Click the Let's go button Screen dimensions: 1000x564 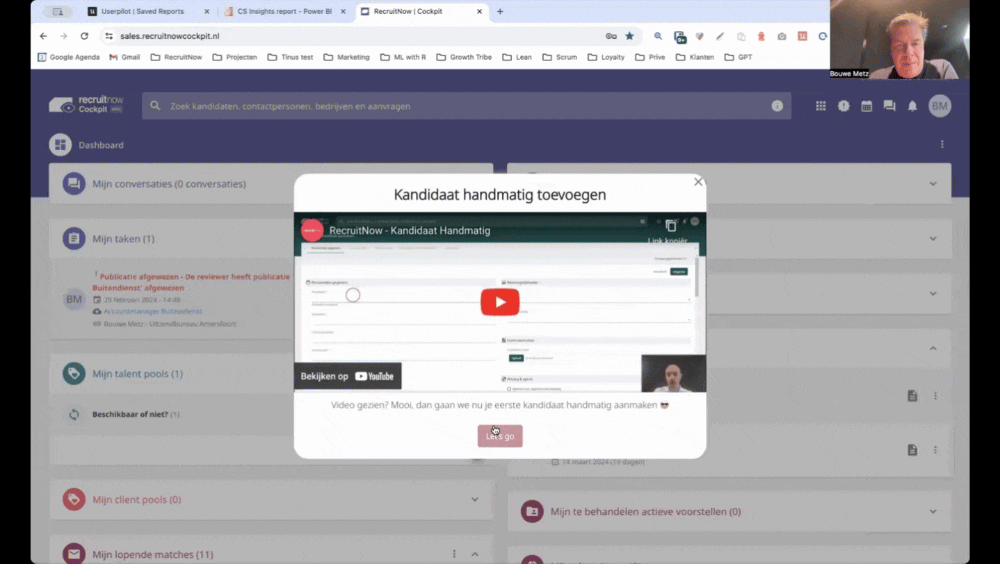point(499,436)
